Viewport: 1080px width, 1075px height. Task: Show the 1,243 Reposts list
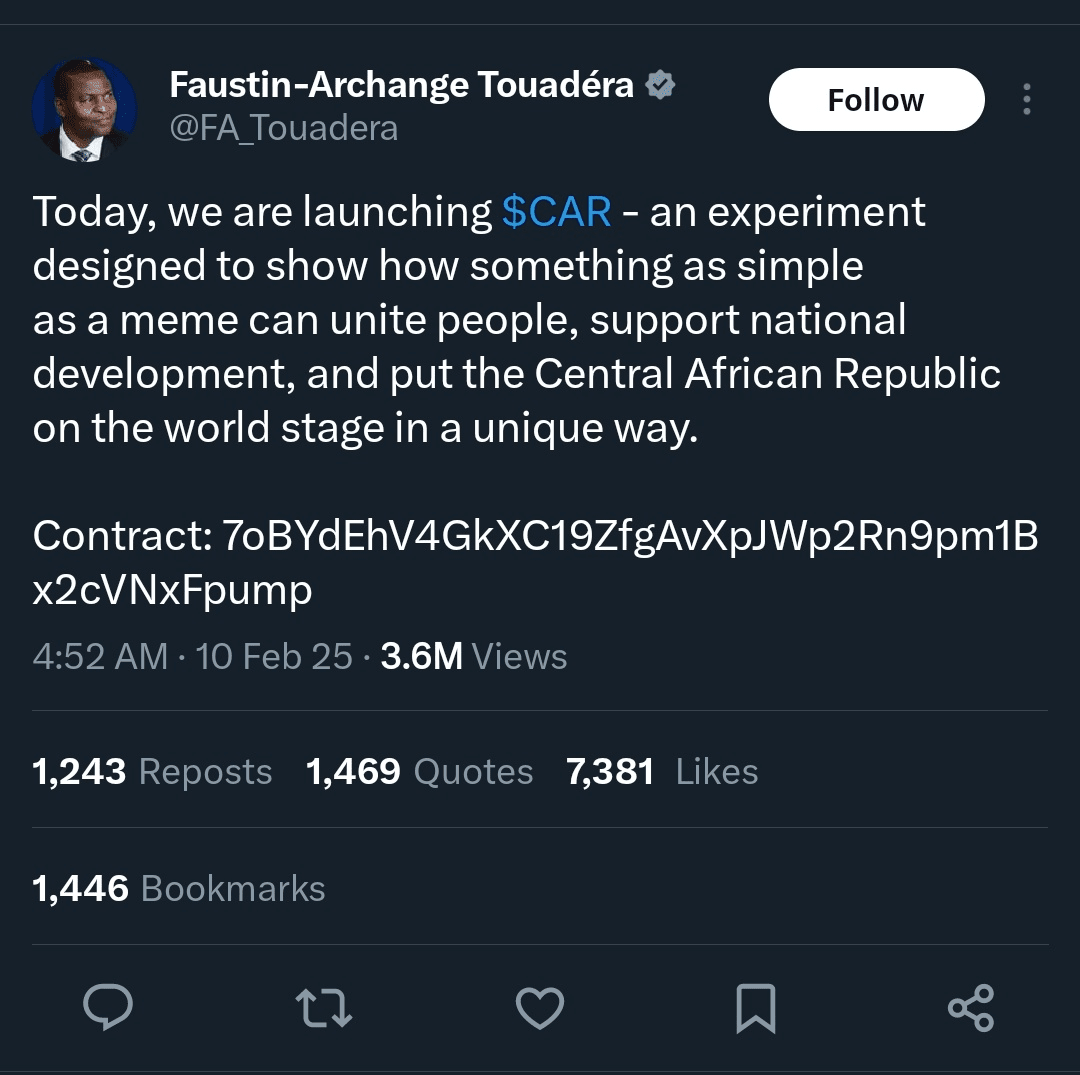(152, 772)
